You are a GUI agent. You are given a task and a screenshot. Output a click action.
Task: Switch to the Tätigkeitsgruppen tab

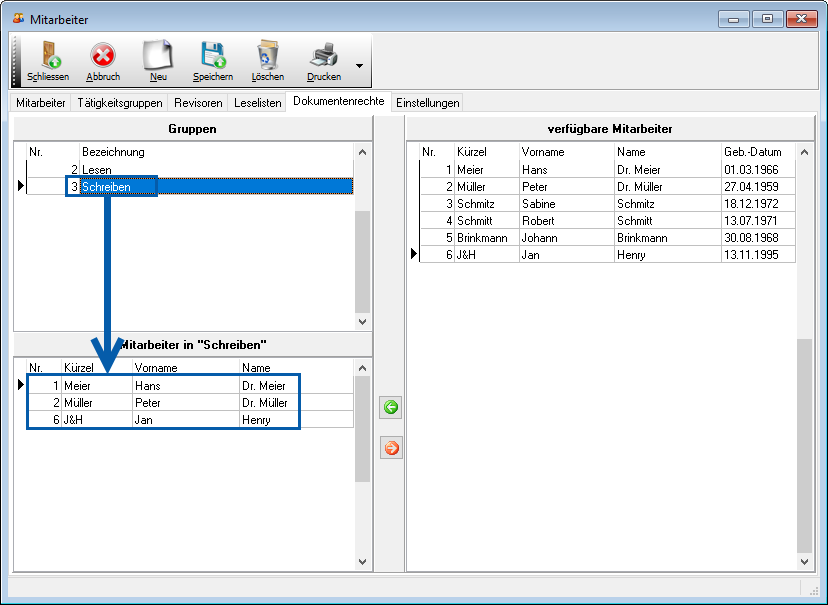119,103
